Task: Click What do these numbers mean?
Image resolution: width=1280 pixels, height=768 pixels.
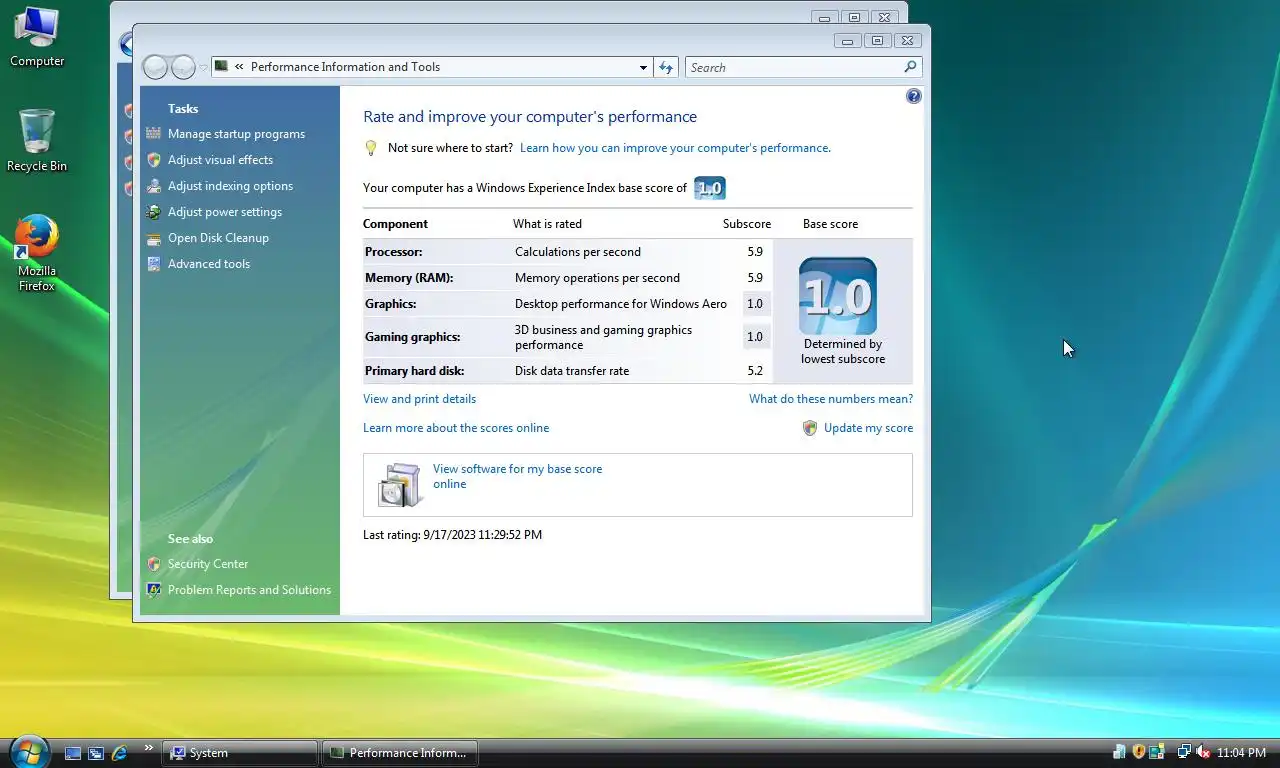Action: point(831,399)
